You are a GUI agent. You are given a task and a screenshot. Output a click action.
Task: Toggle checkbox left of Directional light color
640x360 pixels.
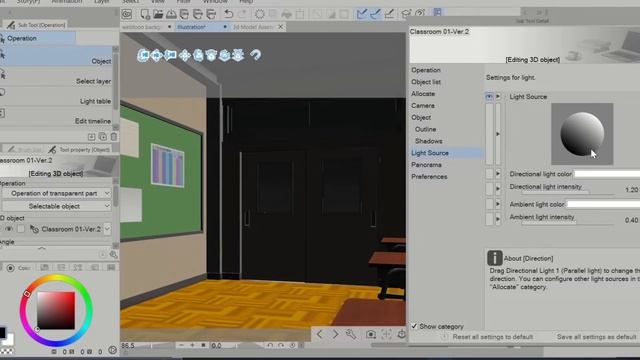[489, 173]
